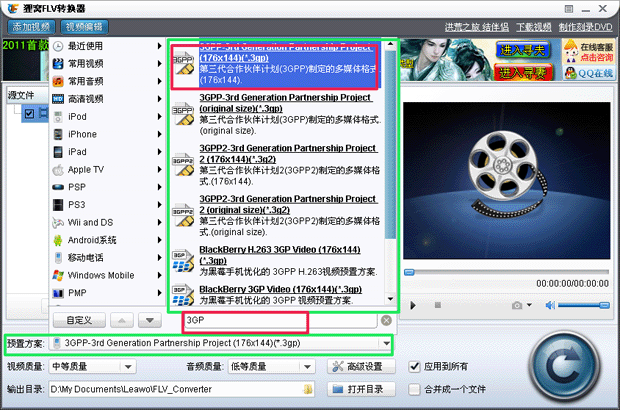Open the 下载视频 download video link
Viewport: 620px width, 410px height.
point(534,27)
